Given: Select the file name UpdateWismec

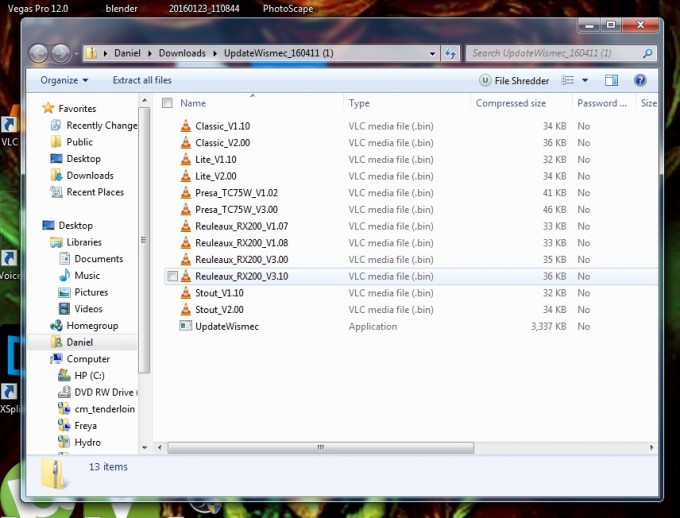Looking at the screenshot, I should (227, 326).
